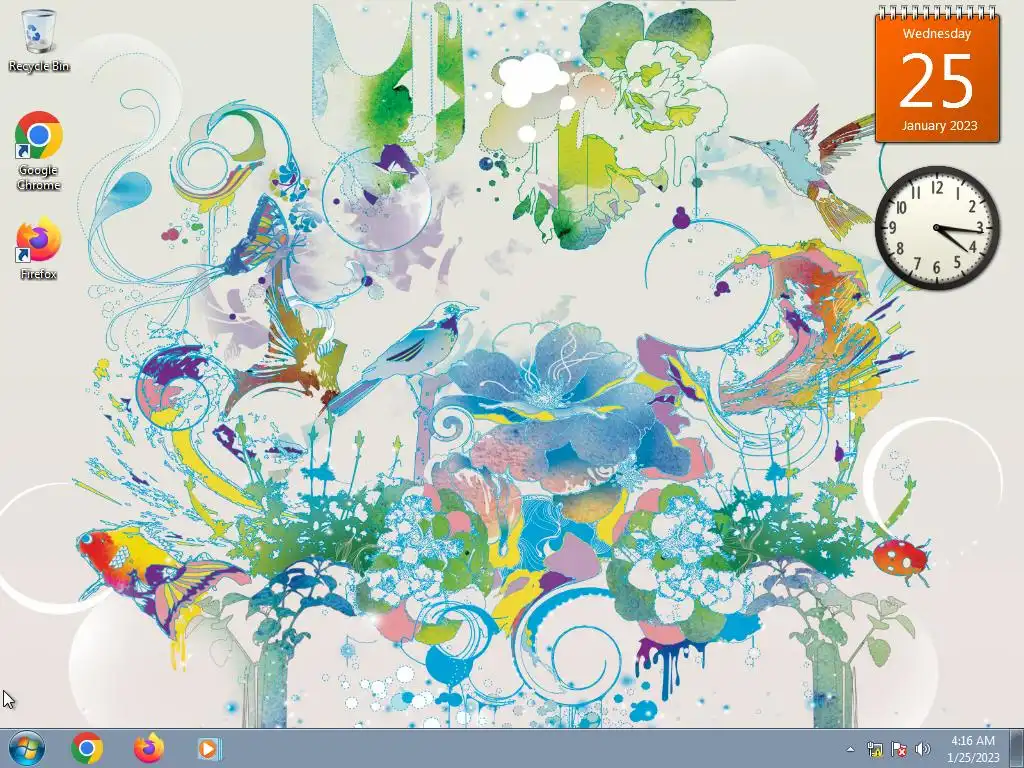Image resolution: width=1024 pixels, height=768 pixels.
Task: Open Windows Media Player from taskbar
Action: tap(209, 748)
